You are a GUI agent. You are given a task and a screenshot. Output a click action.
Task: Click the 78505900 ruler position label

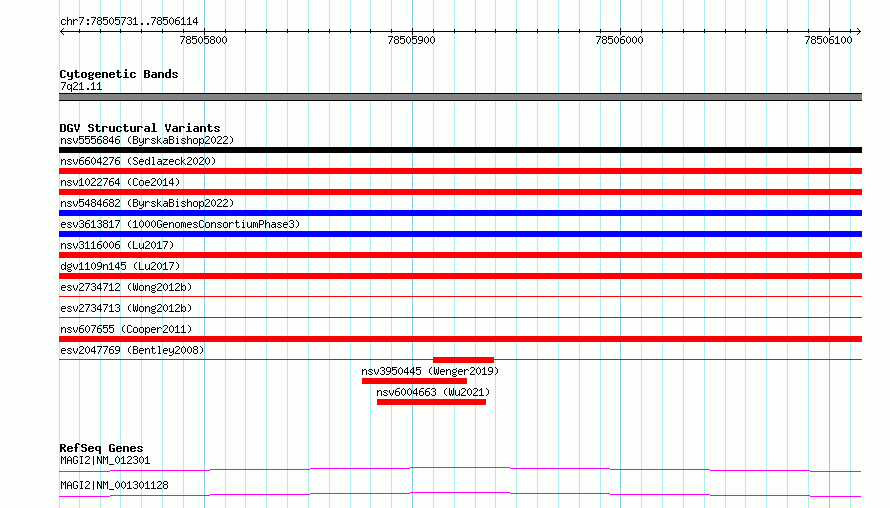[412, 40]
